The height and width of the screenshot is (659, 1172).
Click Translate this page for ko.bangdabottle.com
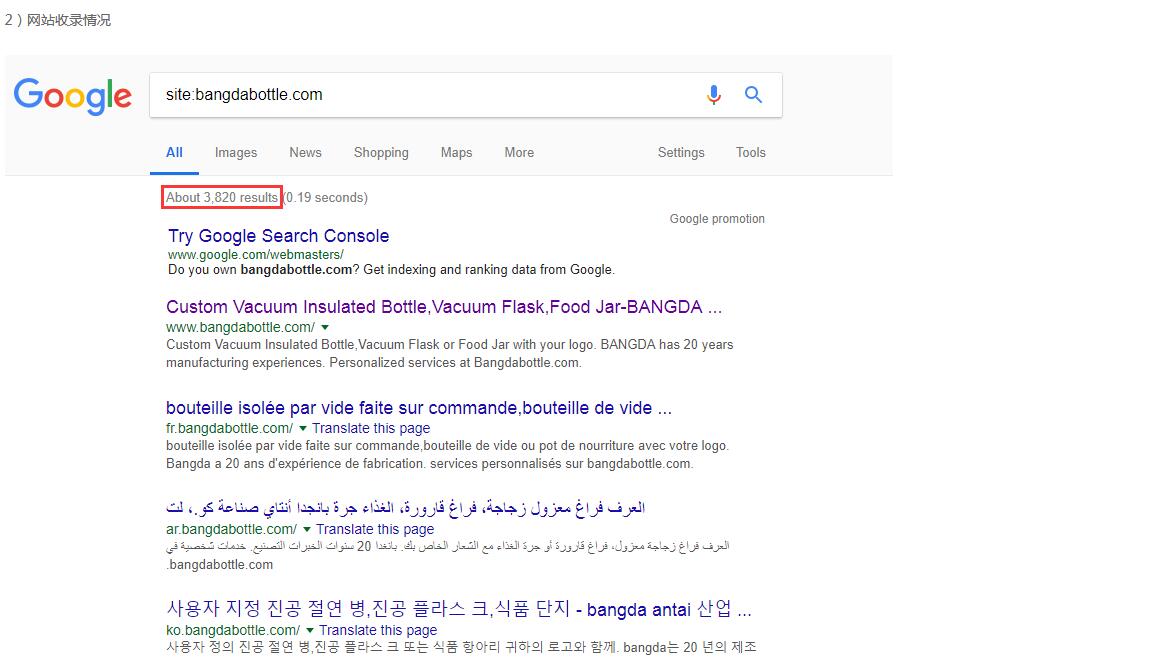378,631
